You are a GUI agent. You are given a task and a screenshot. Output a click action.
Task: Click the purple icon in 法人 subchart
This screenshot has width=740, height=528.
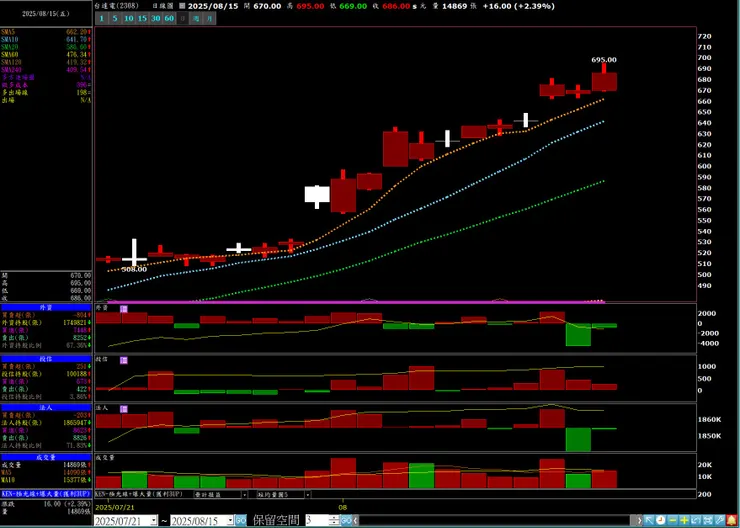(124, 409)
